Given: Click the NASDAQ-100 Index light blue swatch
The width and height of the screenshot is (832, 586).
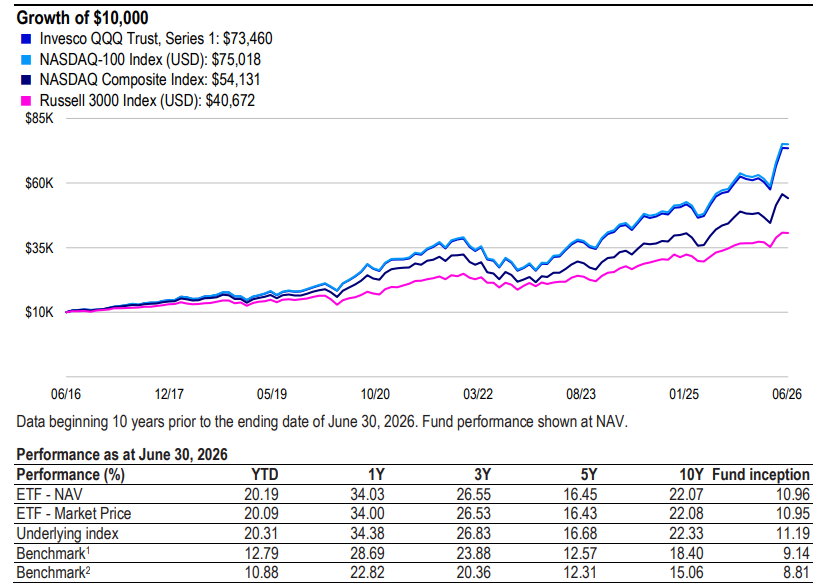Looking at the screenshot, I should pyautogui.click(x=25, y=60).
